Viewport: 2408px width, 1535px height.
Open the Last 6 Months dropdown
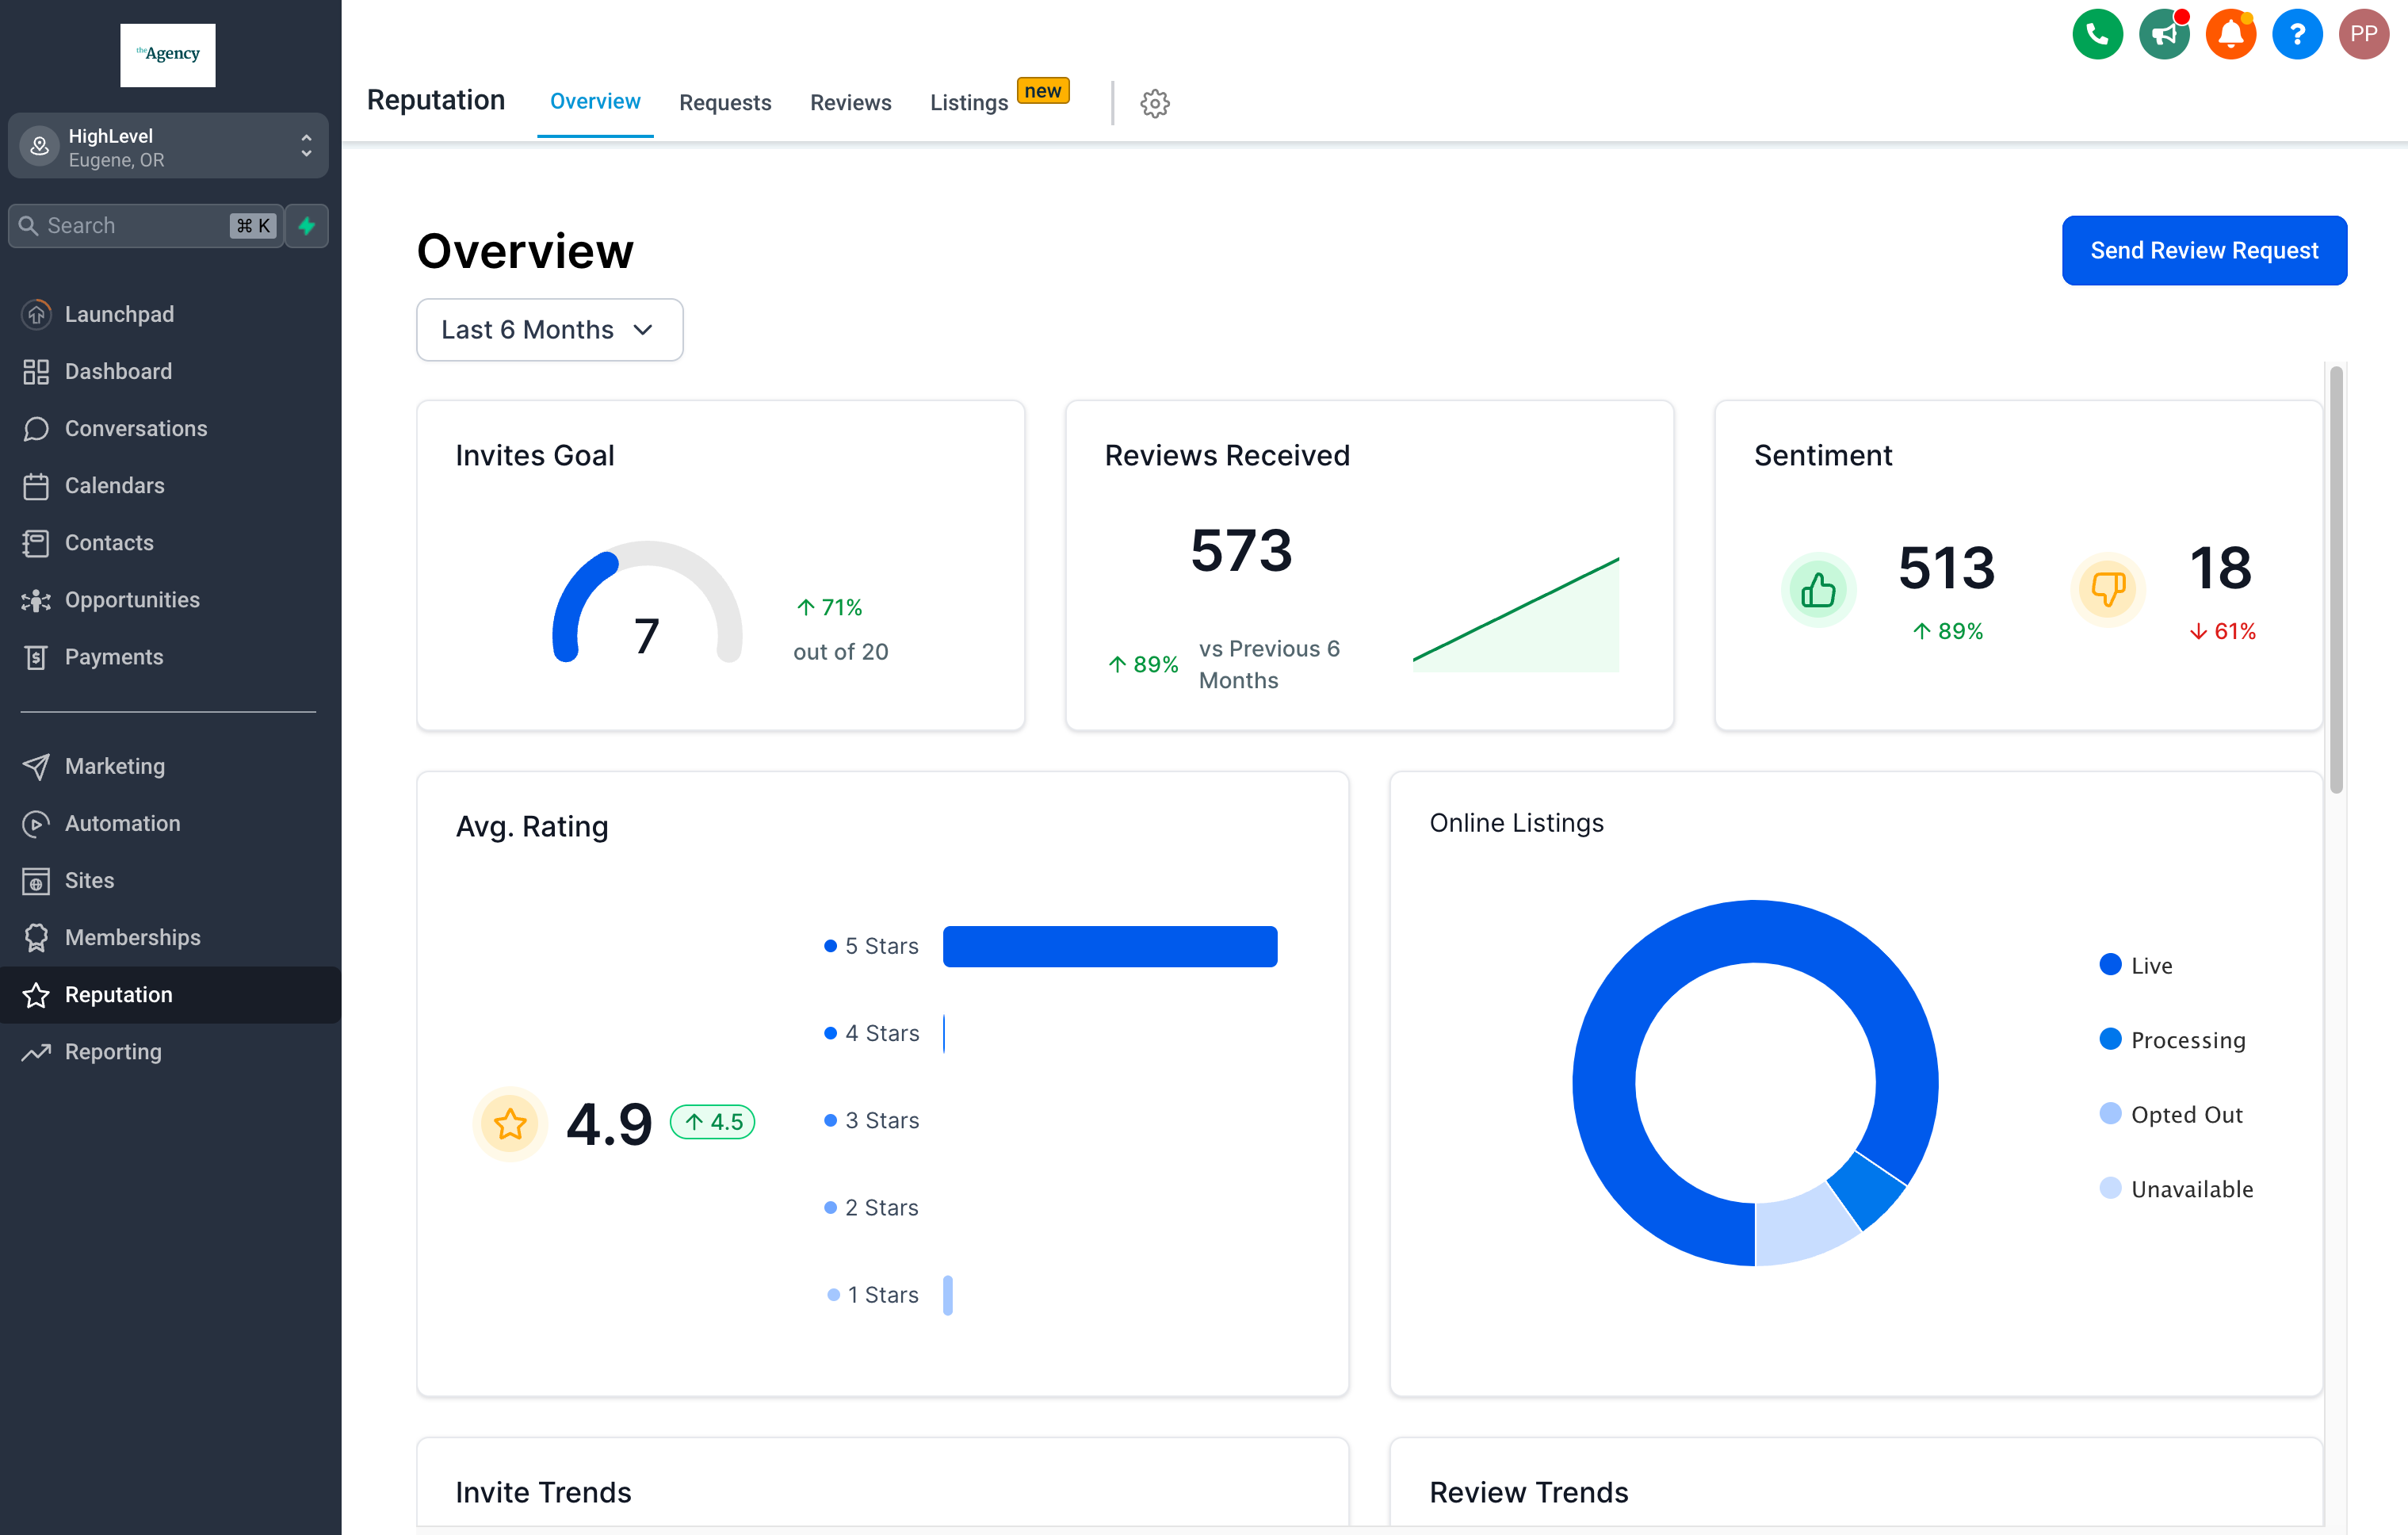(x=550, y=330)
